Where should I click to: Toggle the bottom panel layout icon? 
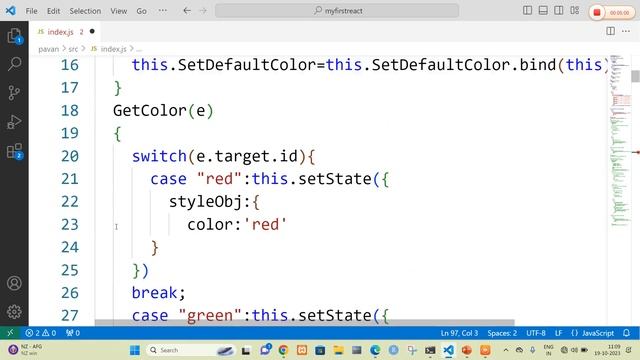point(543,11)
